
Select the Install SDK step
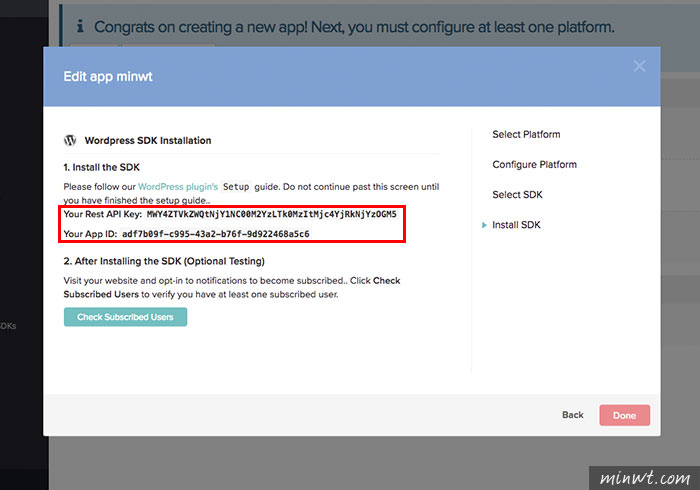[x=516, y=225]
